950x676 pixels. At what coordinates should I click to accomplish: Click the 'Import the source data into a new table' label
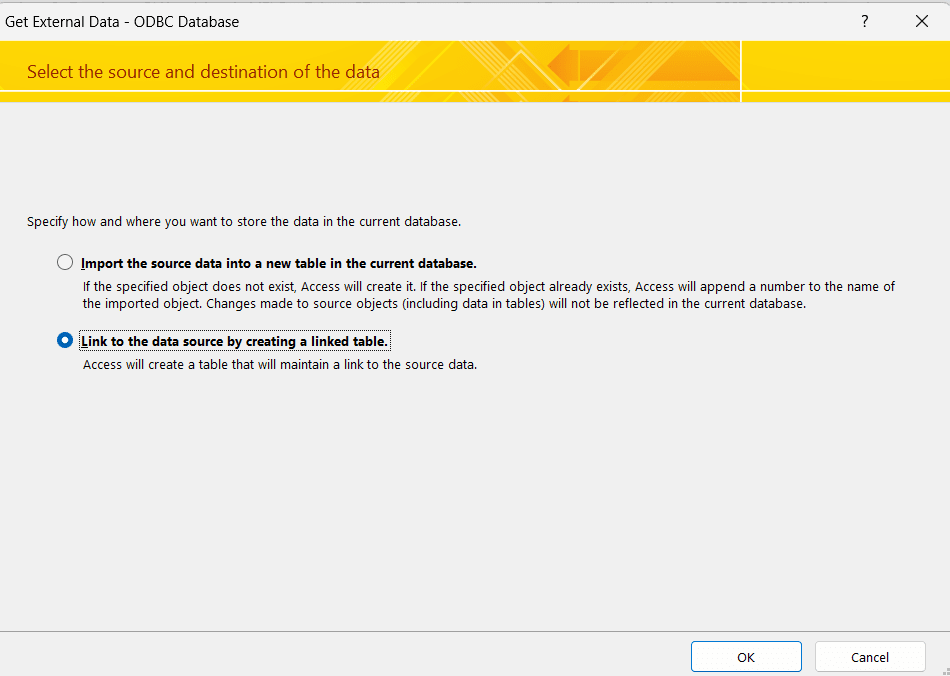click(278, 263)
